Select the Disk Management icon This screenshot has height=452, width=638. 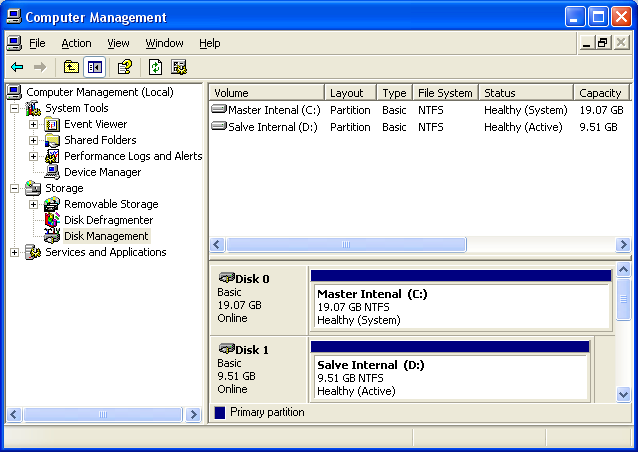click(x=52, y=236)
